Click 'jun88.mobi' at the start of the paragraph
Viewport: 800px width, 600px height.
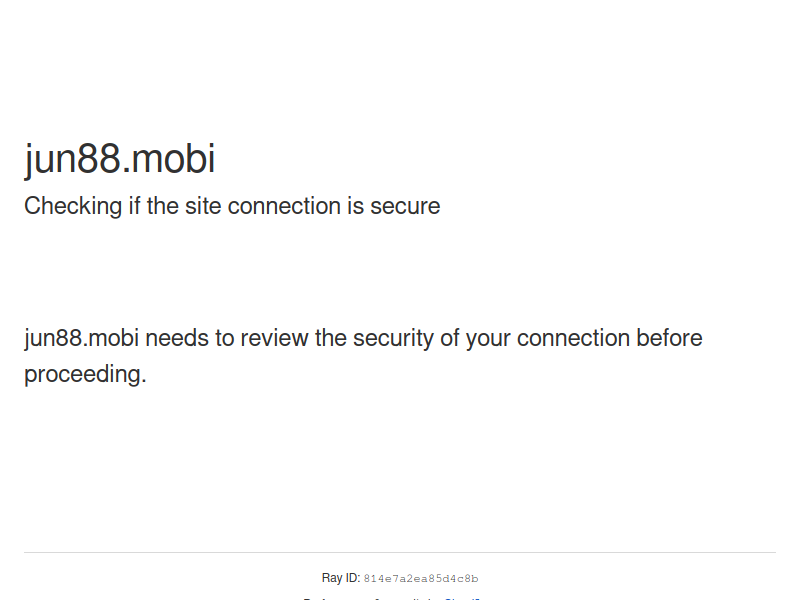(x=82, y=338)
